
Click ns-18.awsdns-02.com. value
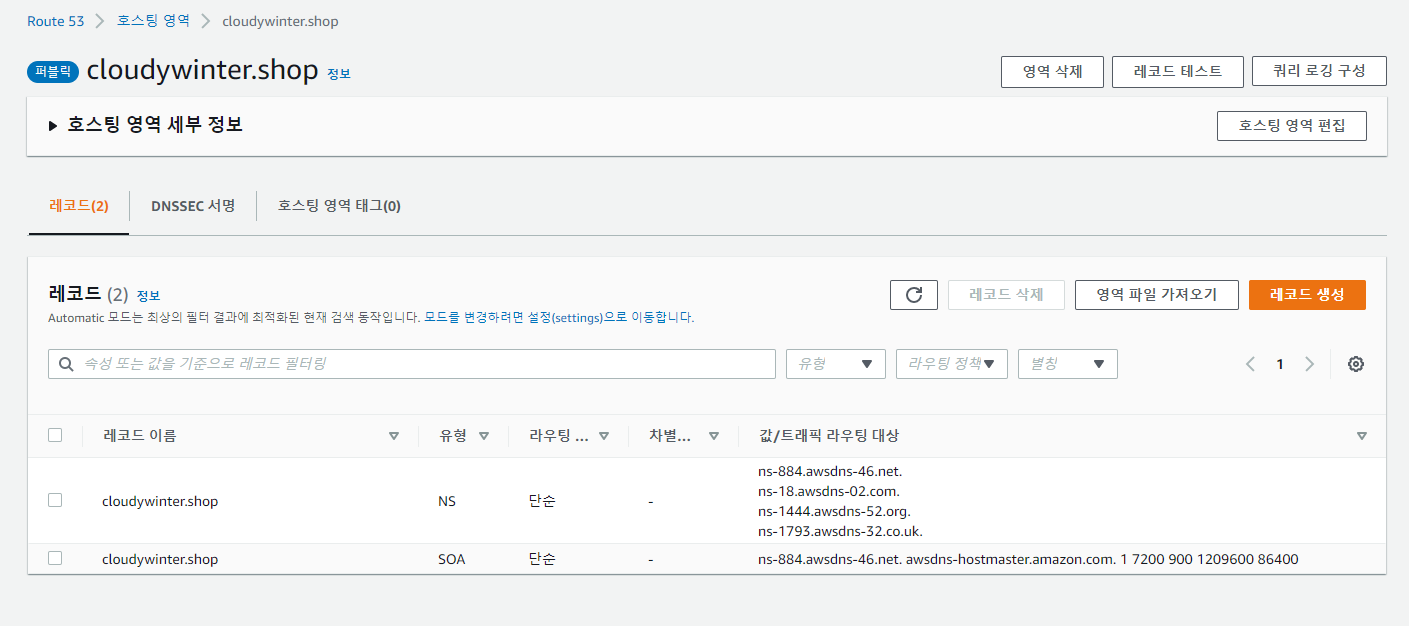pyautogui.click(x=829, y=491)
